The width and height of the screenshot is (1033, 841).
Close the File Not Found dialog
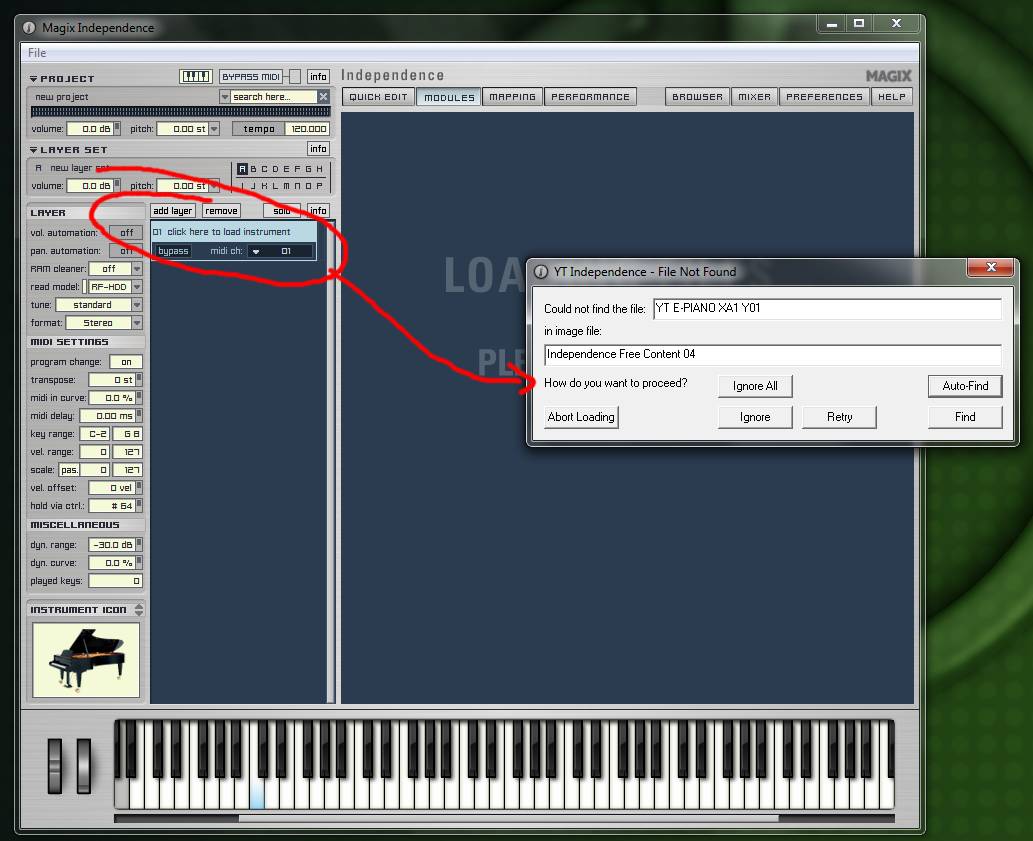pos(991,267)
